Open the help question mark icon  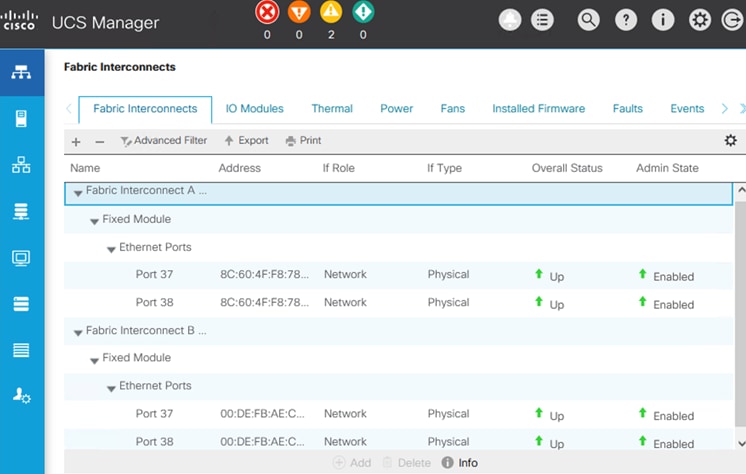point(626,20)
